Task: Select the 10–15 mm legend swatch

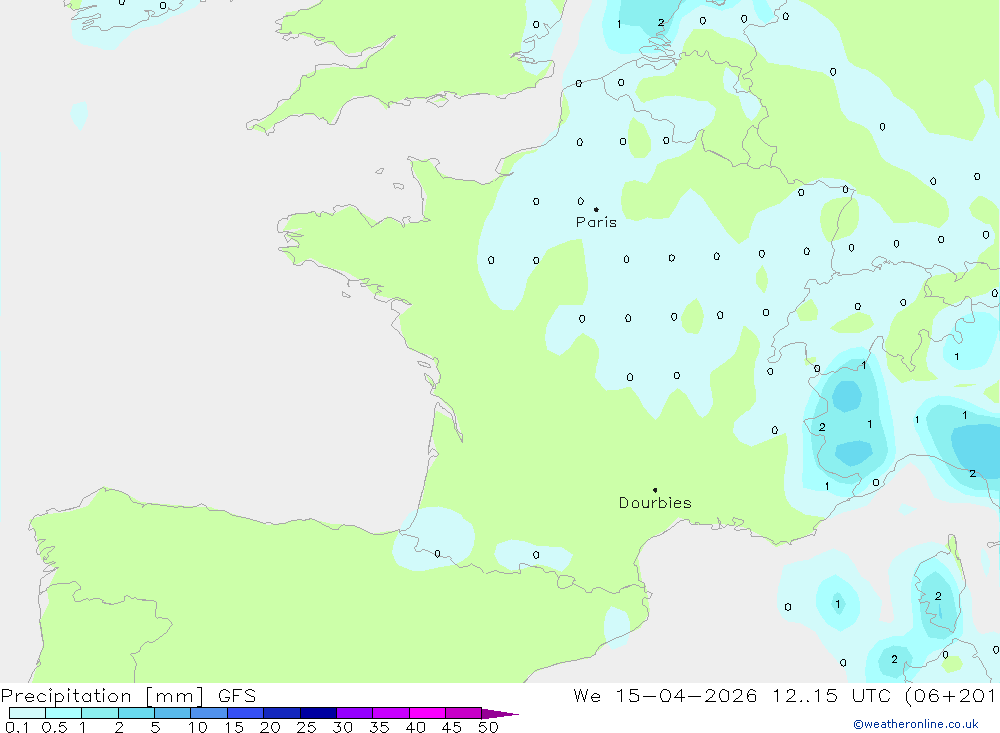Action: pos(209,713)
